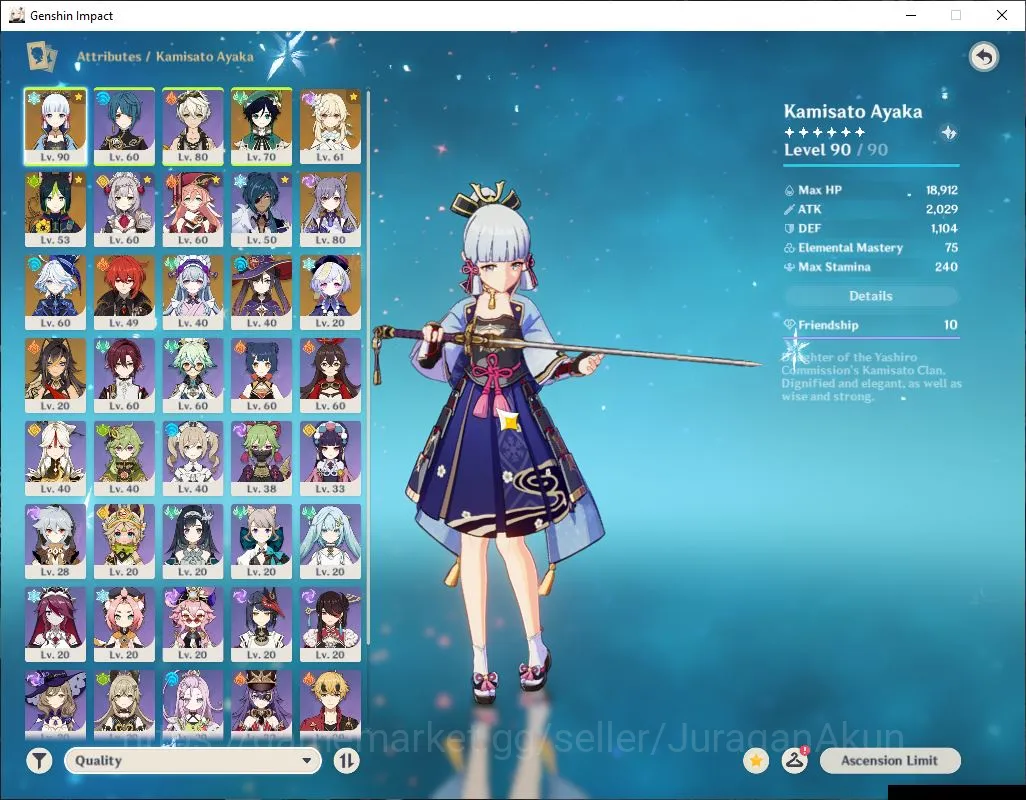Click the Details button
This screenshot has width=1026, height=800.
[x=871, y=296]
